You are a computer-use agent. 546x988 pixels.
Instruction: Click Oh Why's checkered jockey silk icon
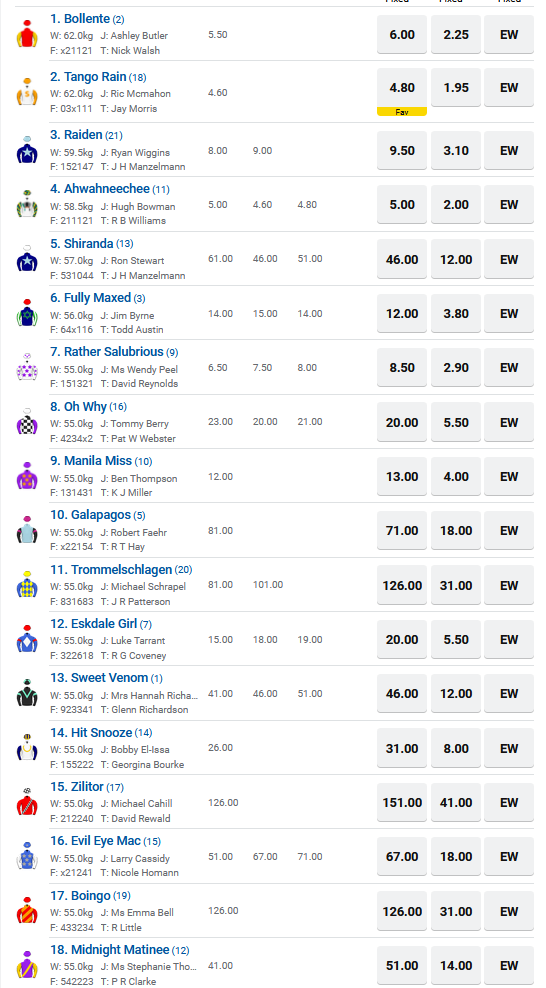click(x=27, y=422)
